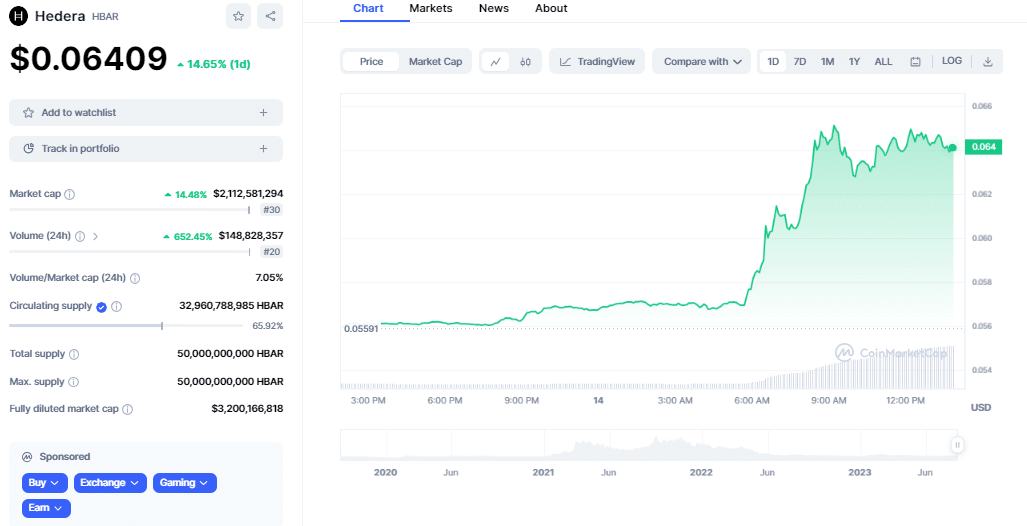Select 1M time range
This screenshot has height=526, width=1027.
[x=827, y=62]
